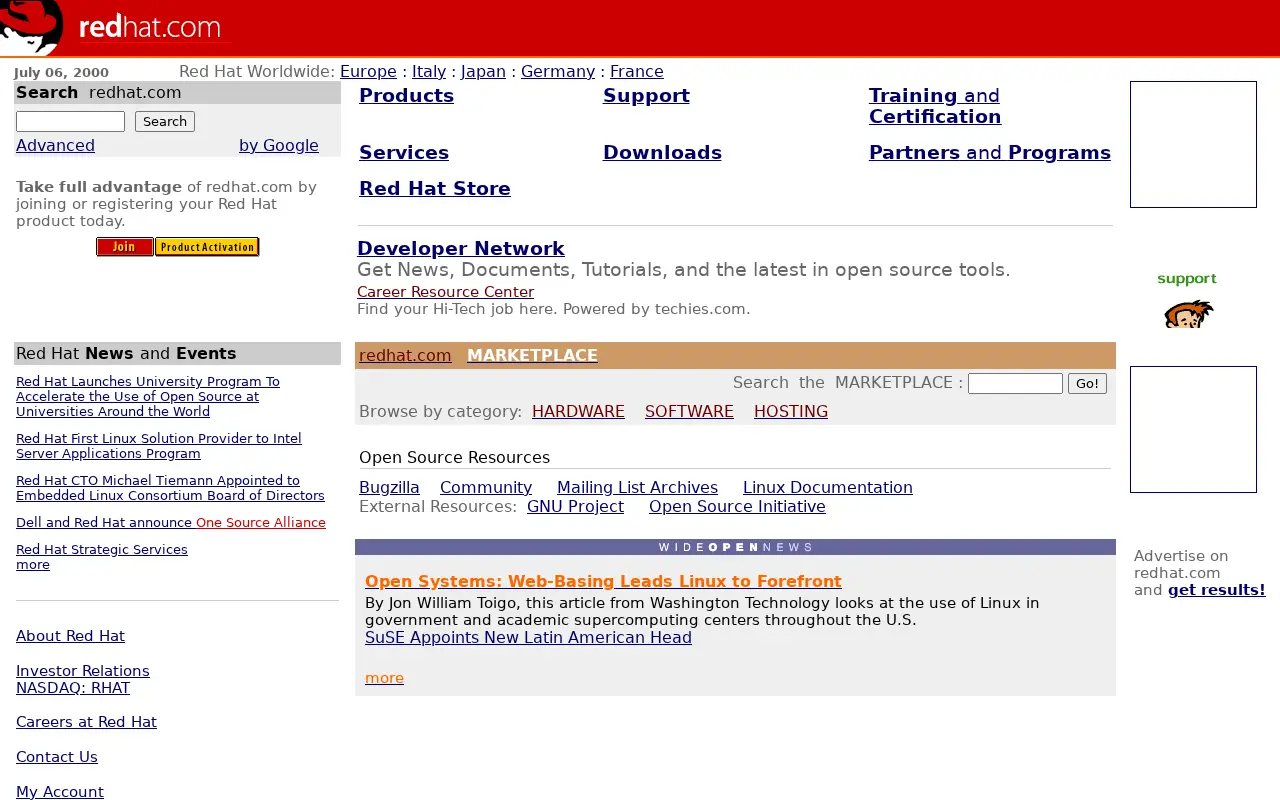Focus the redhat.com search text box
Image resolution: width=1280 pixels, height=800 pixels.
[x=70, y=121]
